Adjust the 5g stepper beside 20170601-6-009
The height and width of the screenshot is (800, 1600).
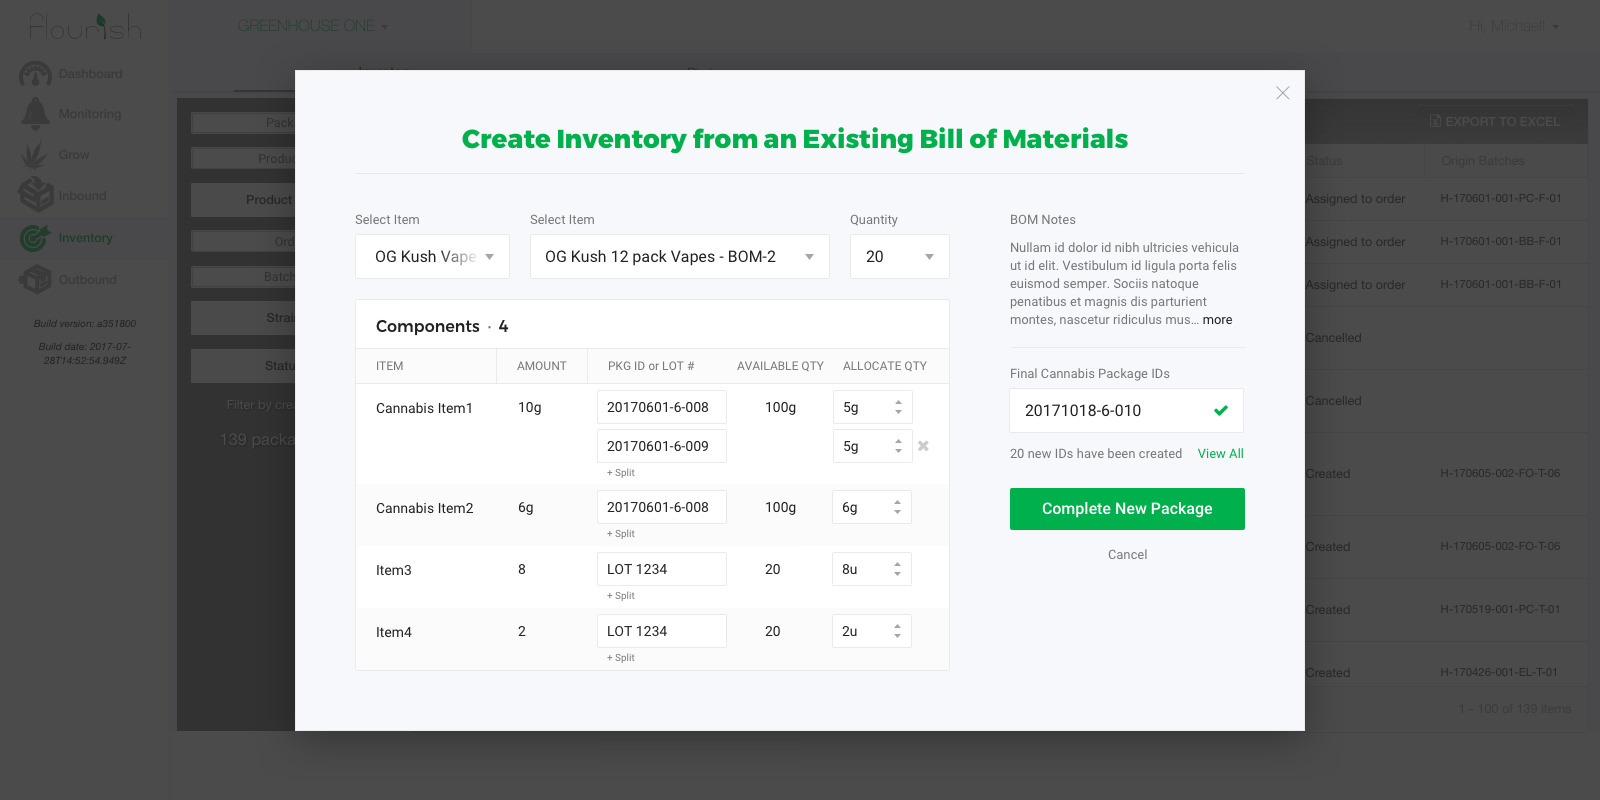coord(898,446)
